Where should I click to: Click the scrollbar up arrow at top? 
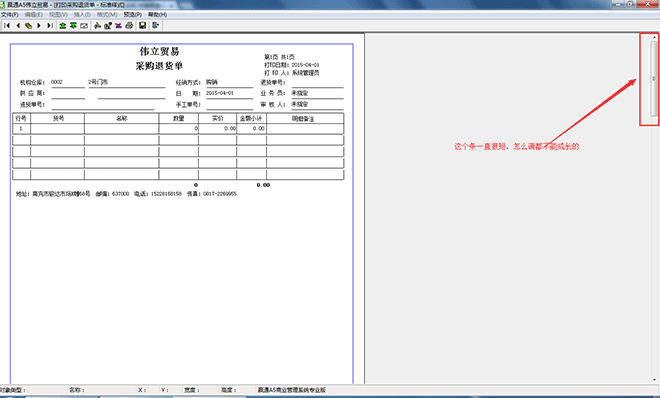point(654,37)
